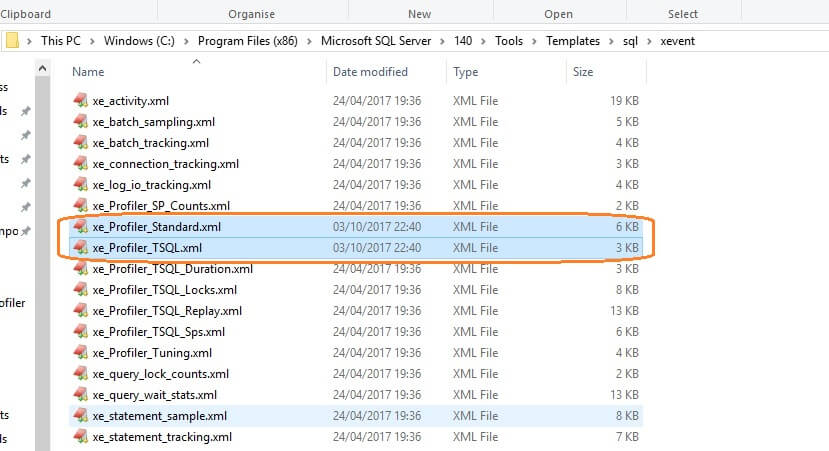829x451 pixels.
Task: Click the navigation pane vertical scrollbar
Action: [42, 250]
